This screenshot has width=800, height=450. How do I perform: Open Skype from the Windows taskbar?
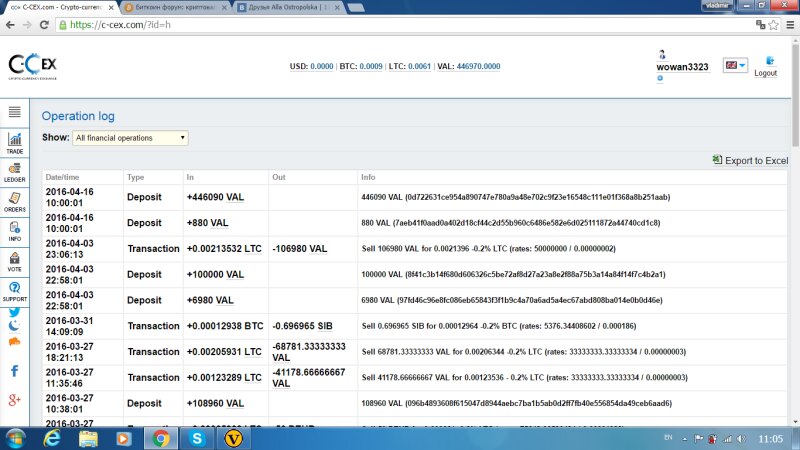[198, 437]
